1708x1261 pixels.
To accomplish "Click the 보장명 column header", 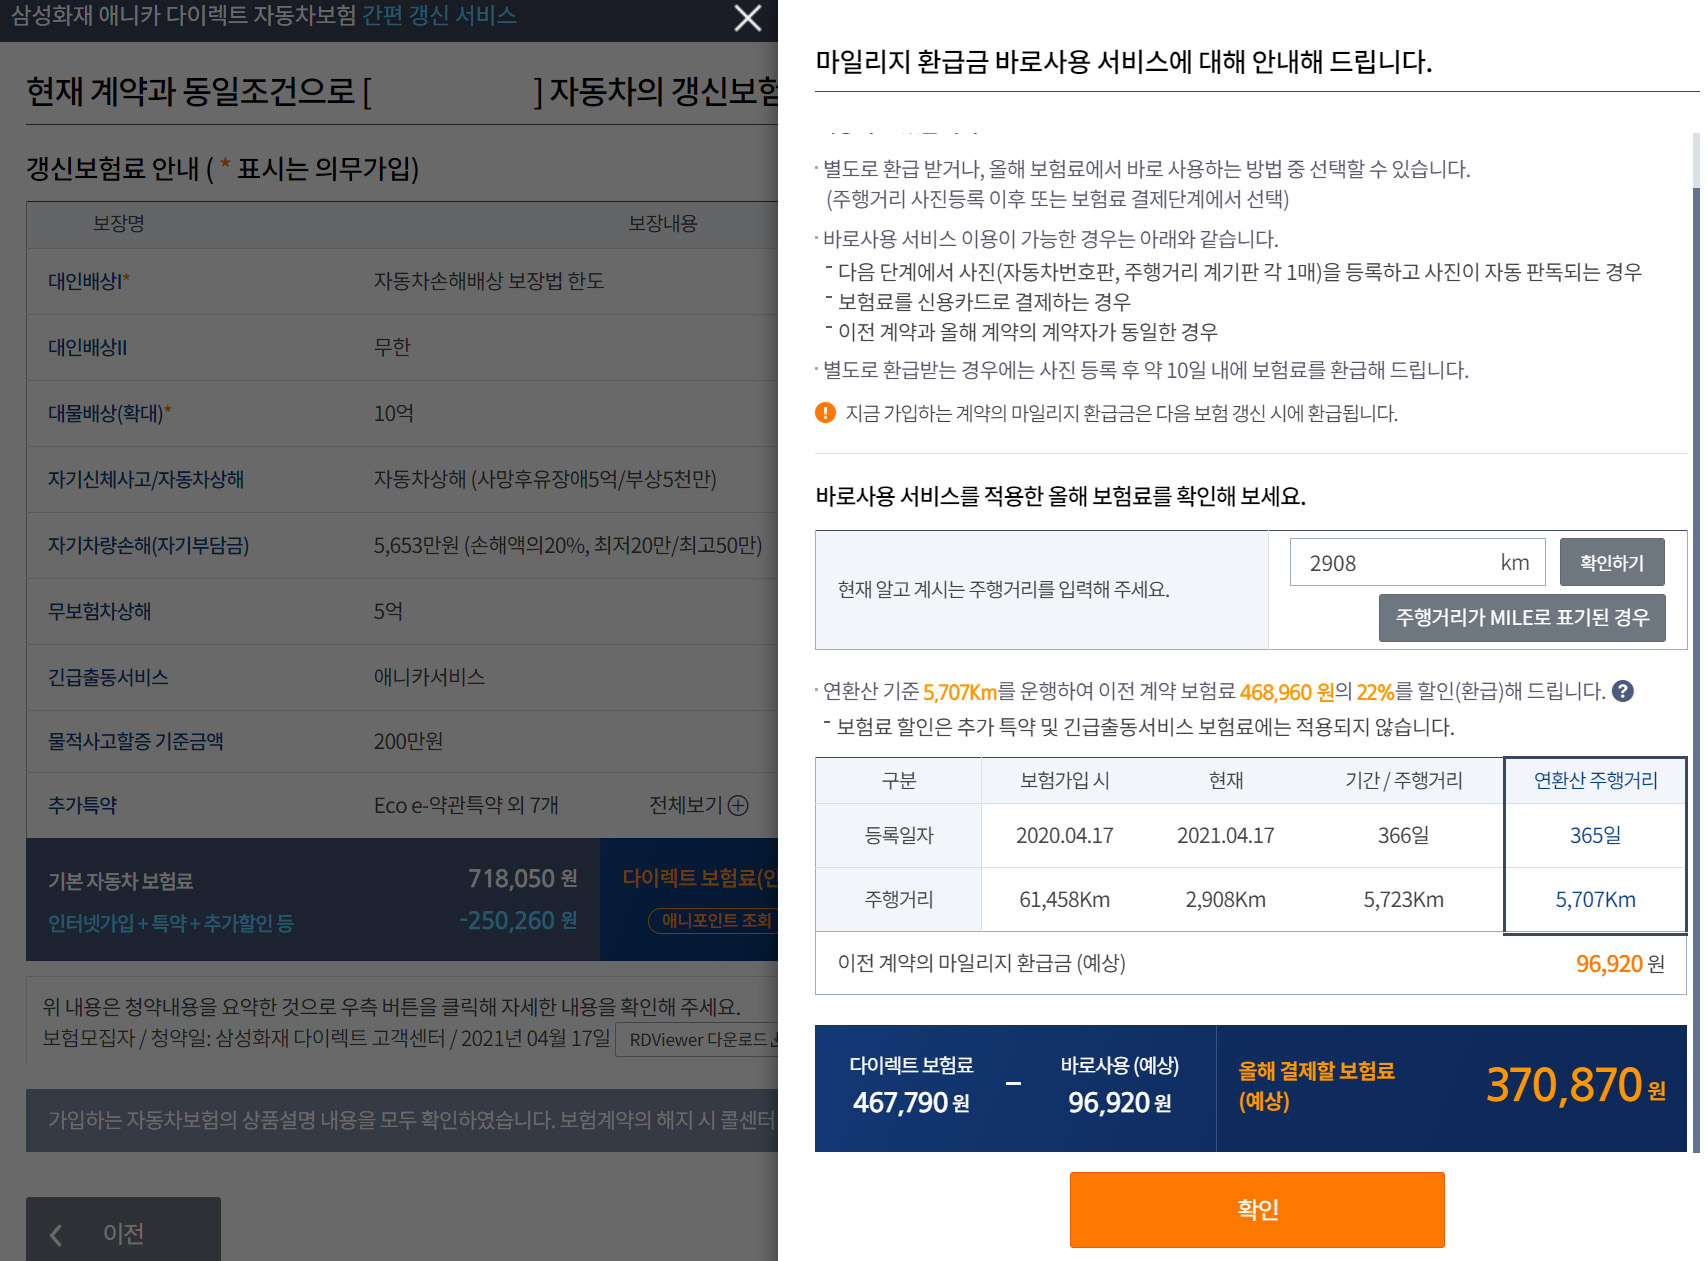I will (119, 223).
